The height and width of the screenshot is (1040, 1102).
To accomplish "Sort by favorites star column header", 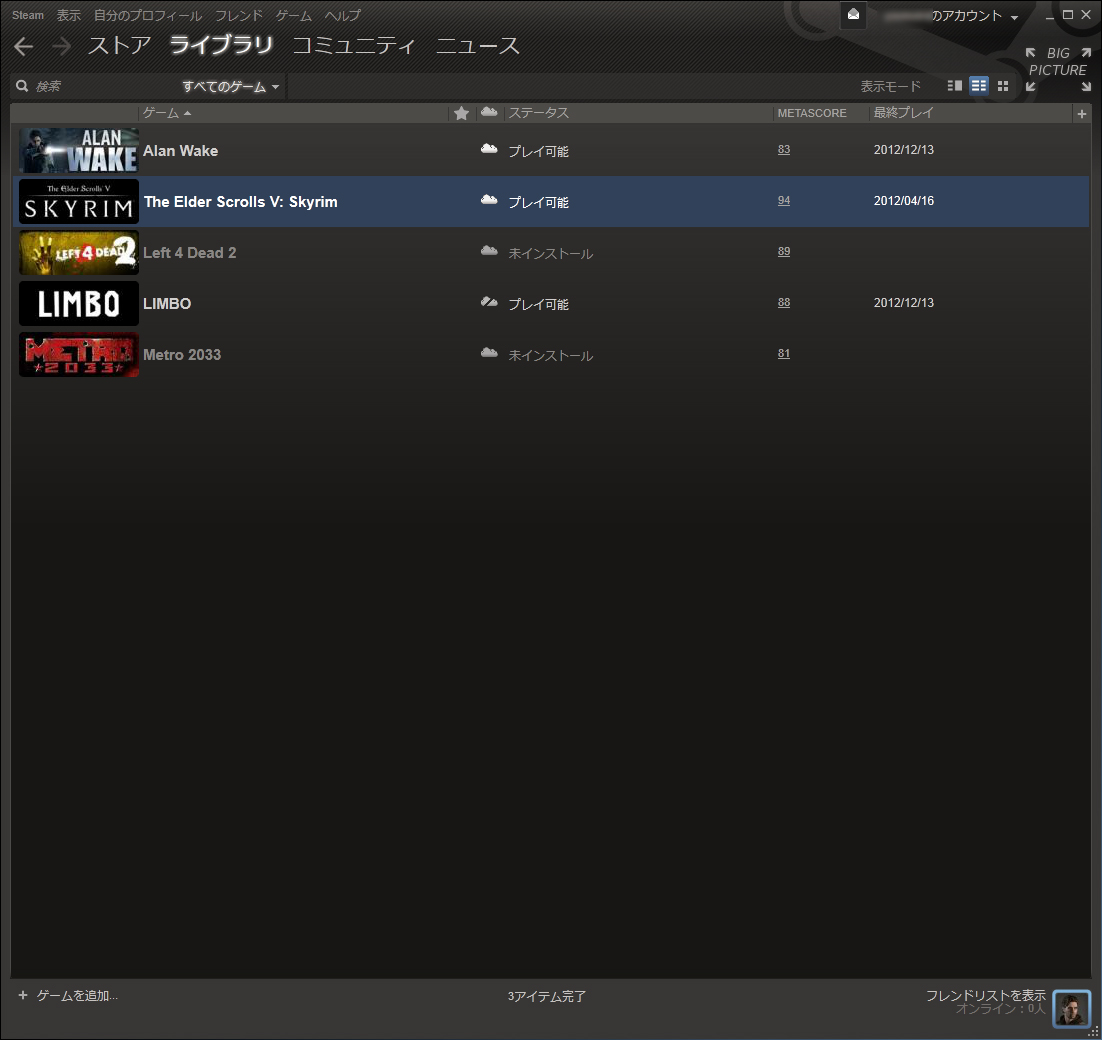I will click(x=461, y=113).
